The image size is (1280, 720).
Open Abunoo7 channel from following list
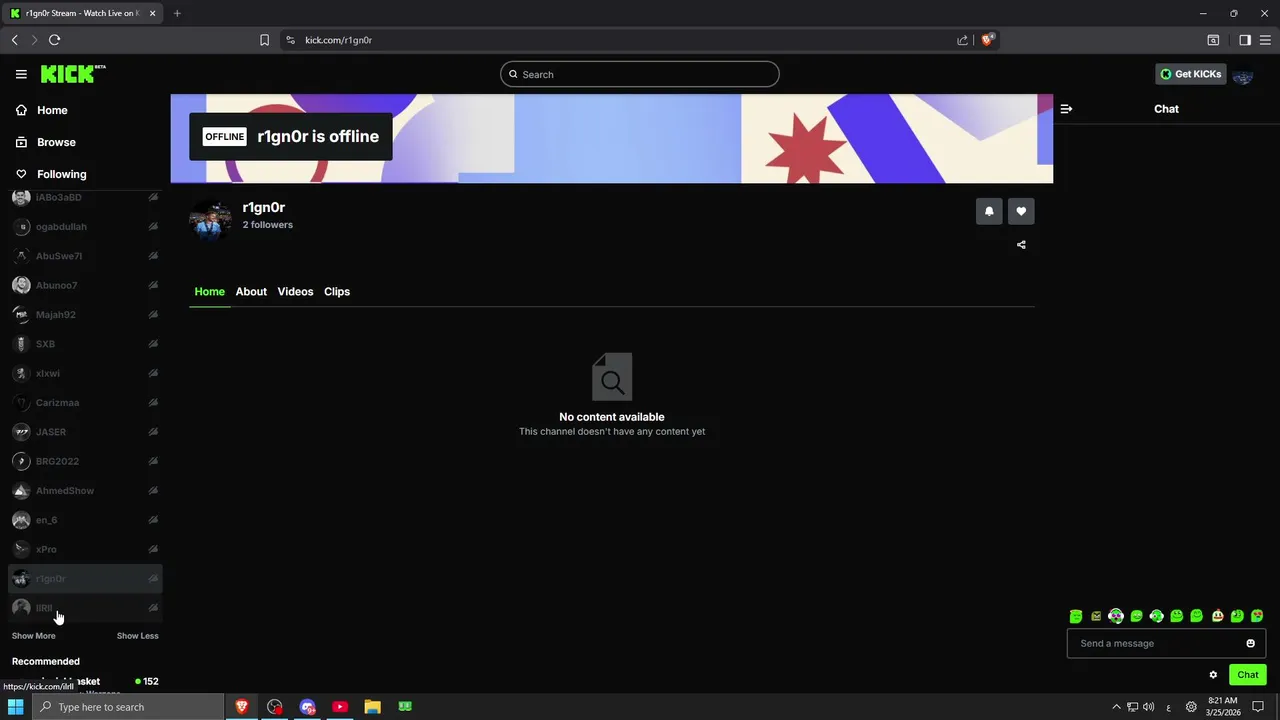tap(85, 285)
